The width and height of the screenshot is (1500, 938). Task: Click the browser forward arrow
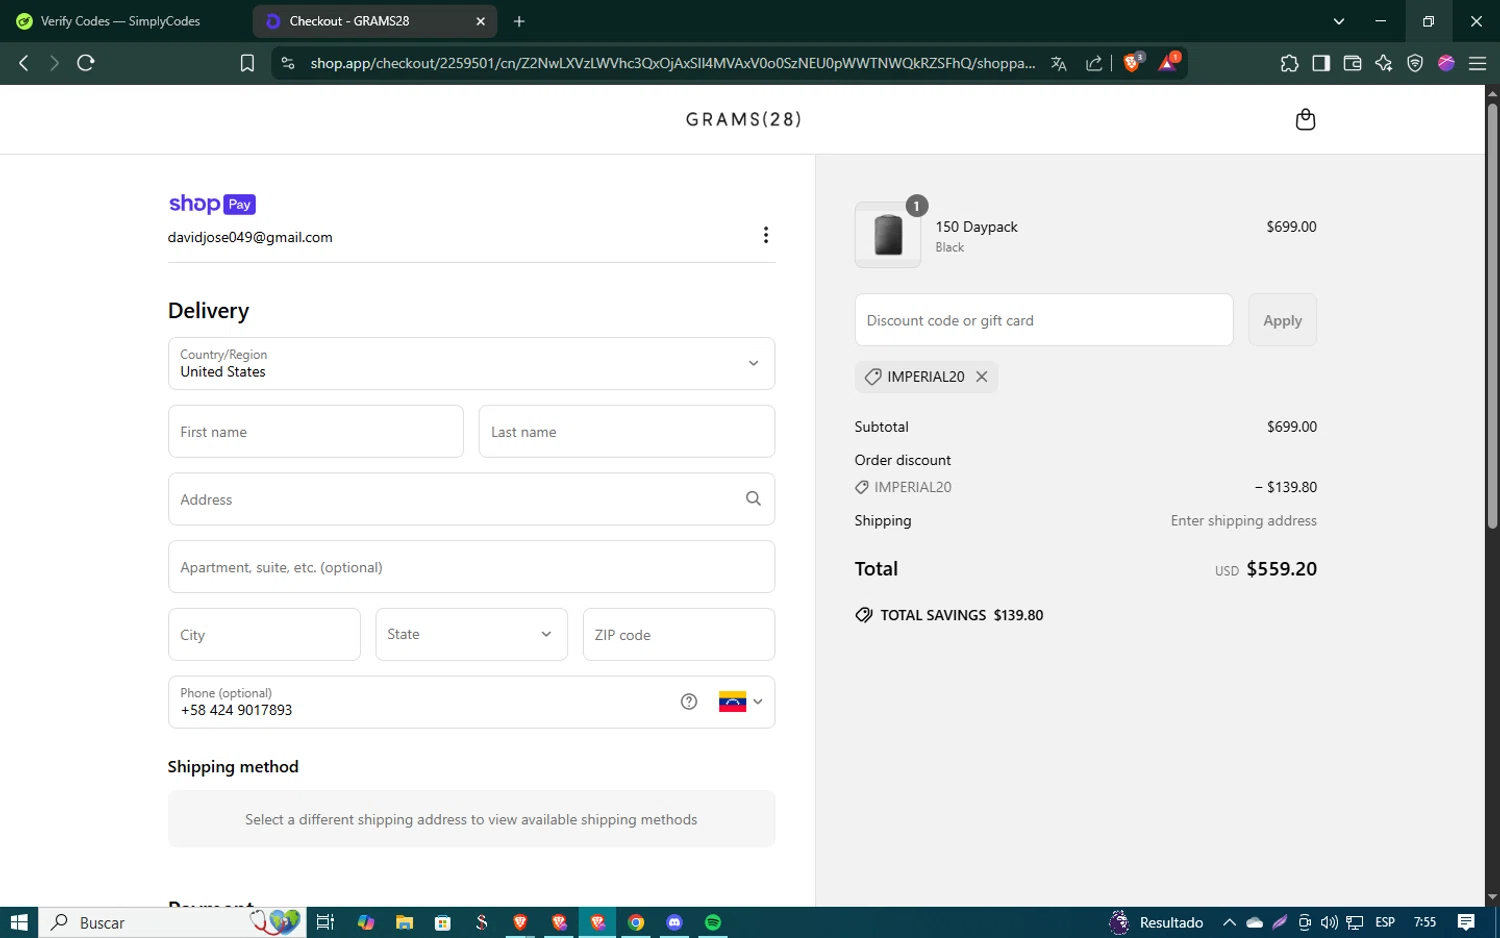click(x=54, y=63)
